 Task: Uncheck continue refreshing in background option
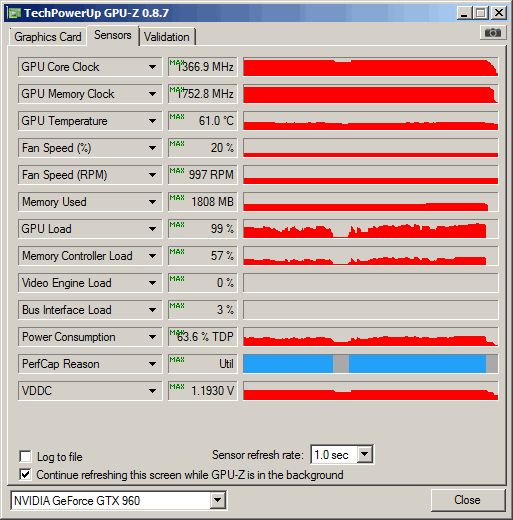[25, 475]
